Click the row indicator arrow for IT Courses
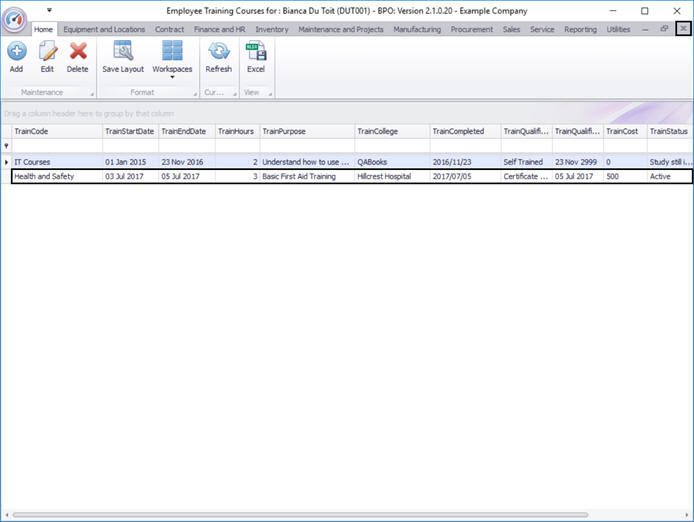This screenshot has height=522, width=694. pyautogui.click(x=6, y=162)
